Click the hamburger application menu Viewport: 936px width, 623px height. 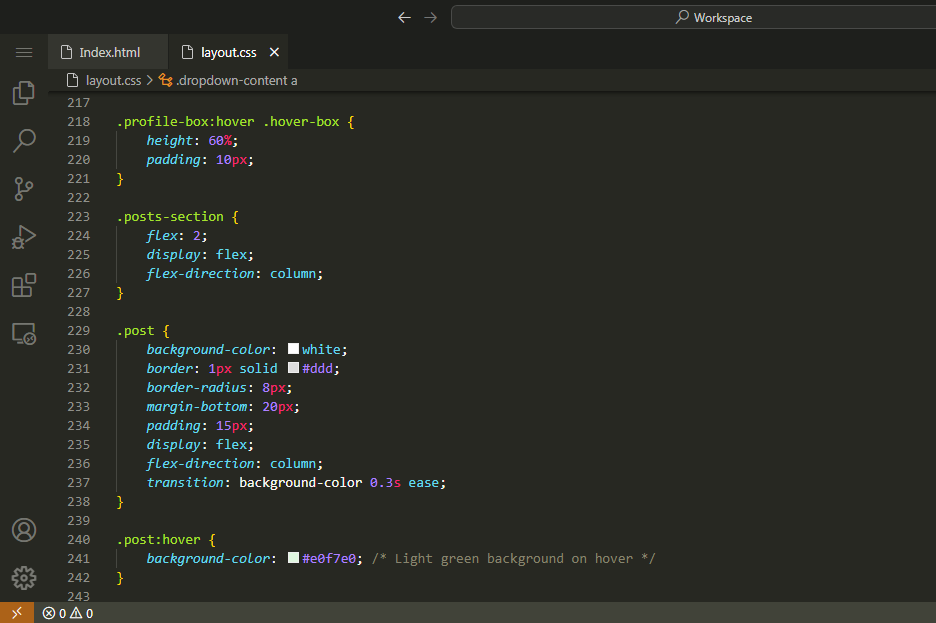click(x=24, y=52)
